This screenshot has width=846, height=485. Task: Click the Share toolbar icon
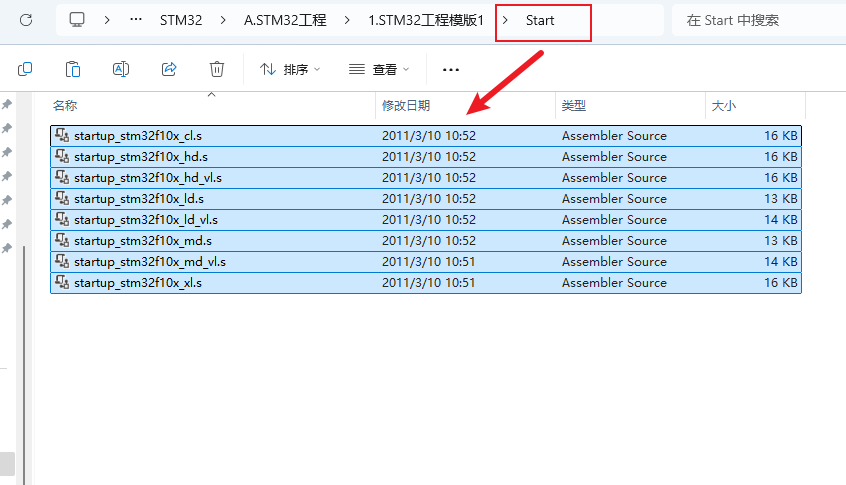(169, 69)
